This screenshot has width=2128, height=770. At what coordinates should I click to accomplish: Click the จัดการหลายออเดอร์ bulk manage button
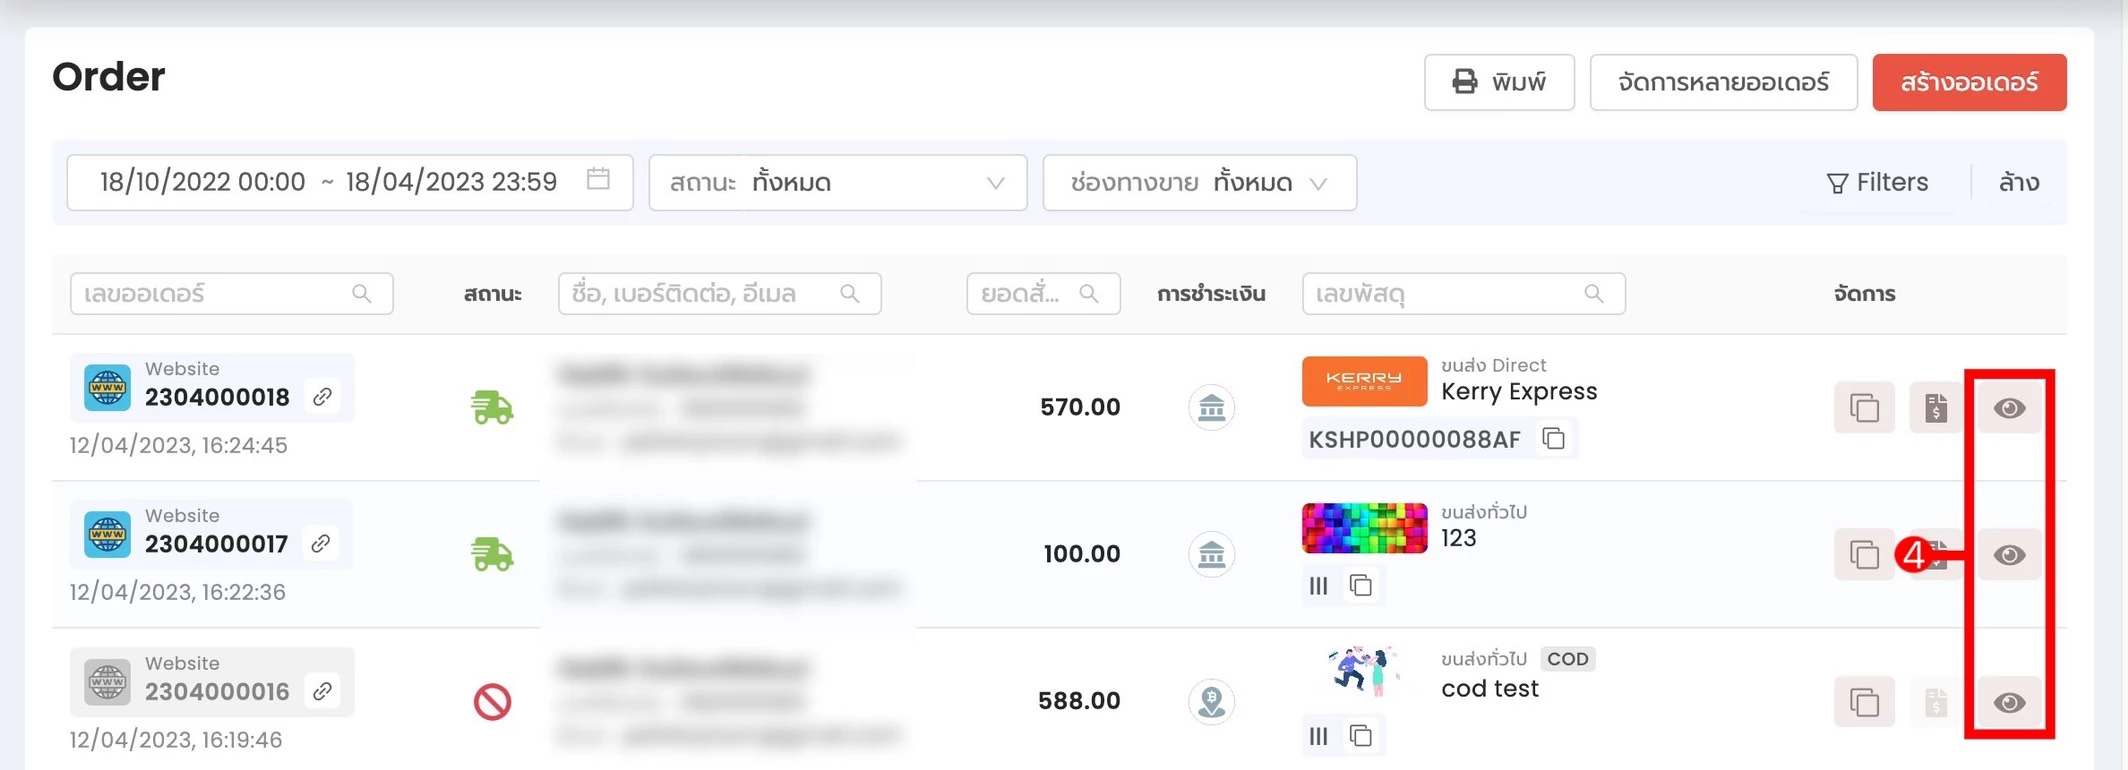(1722, 82)
